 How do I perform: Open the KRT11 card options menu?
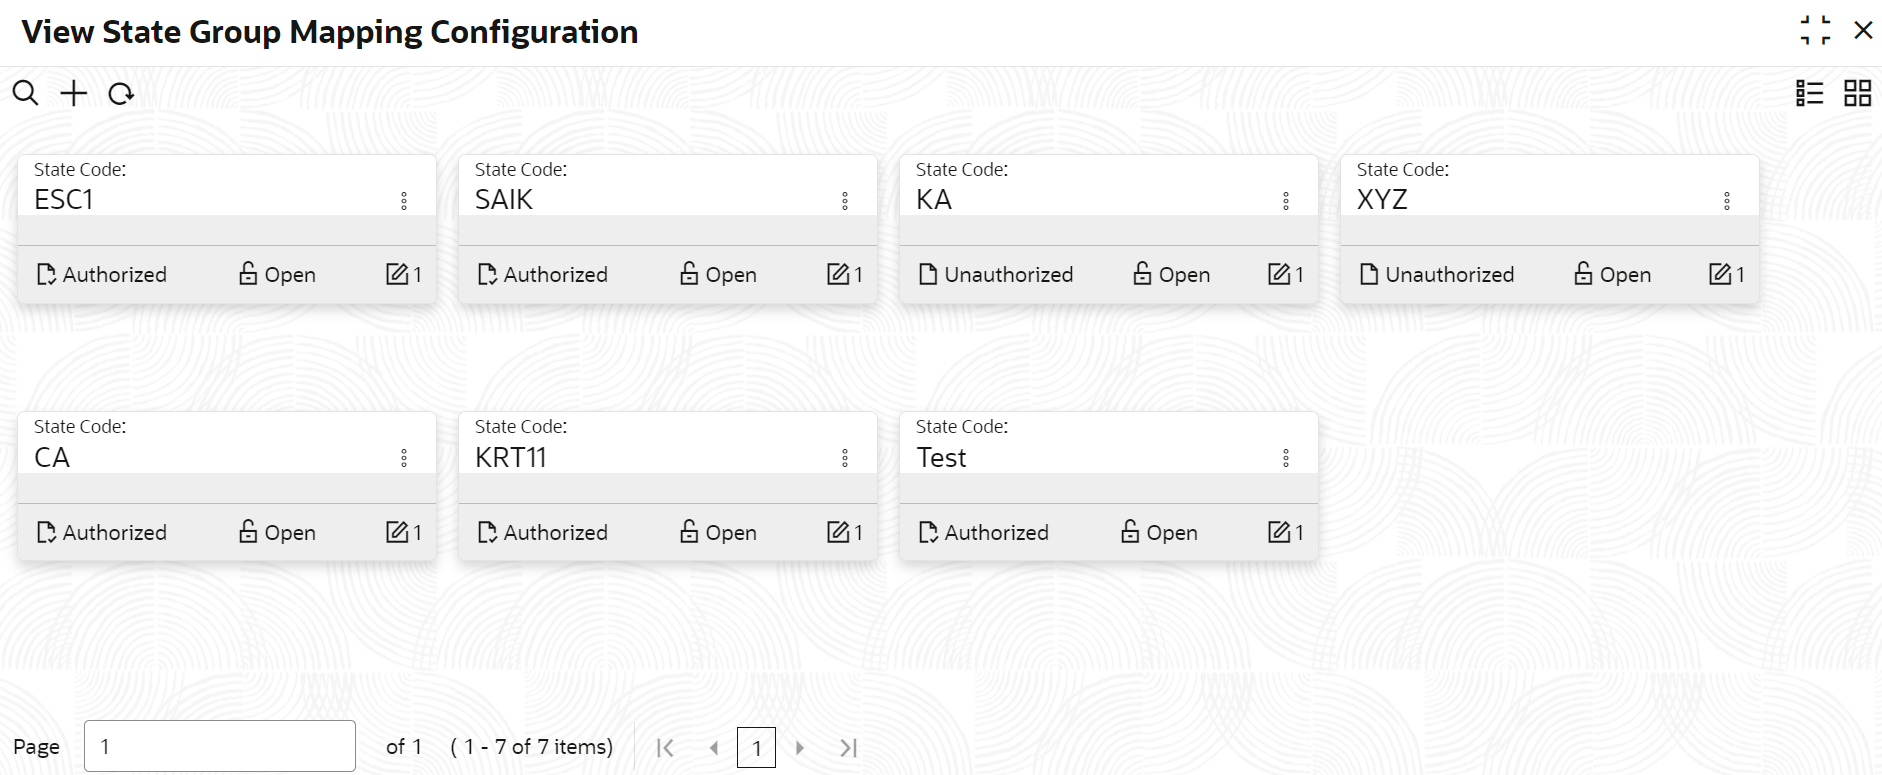click(845, 458)
